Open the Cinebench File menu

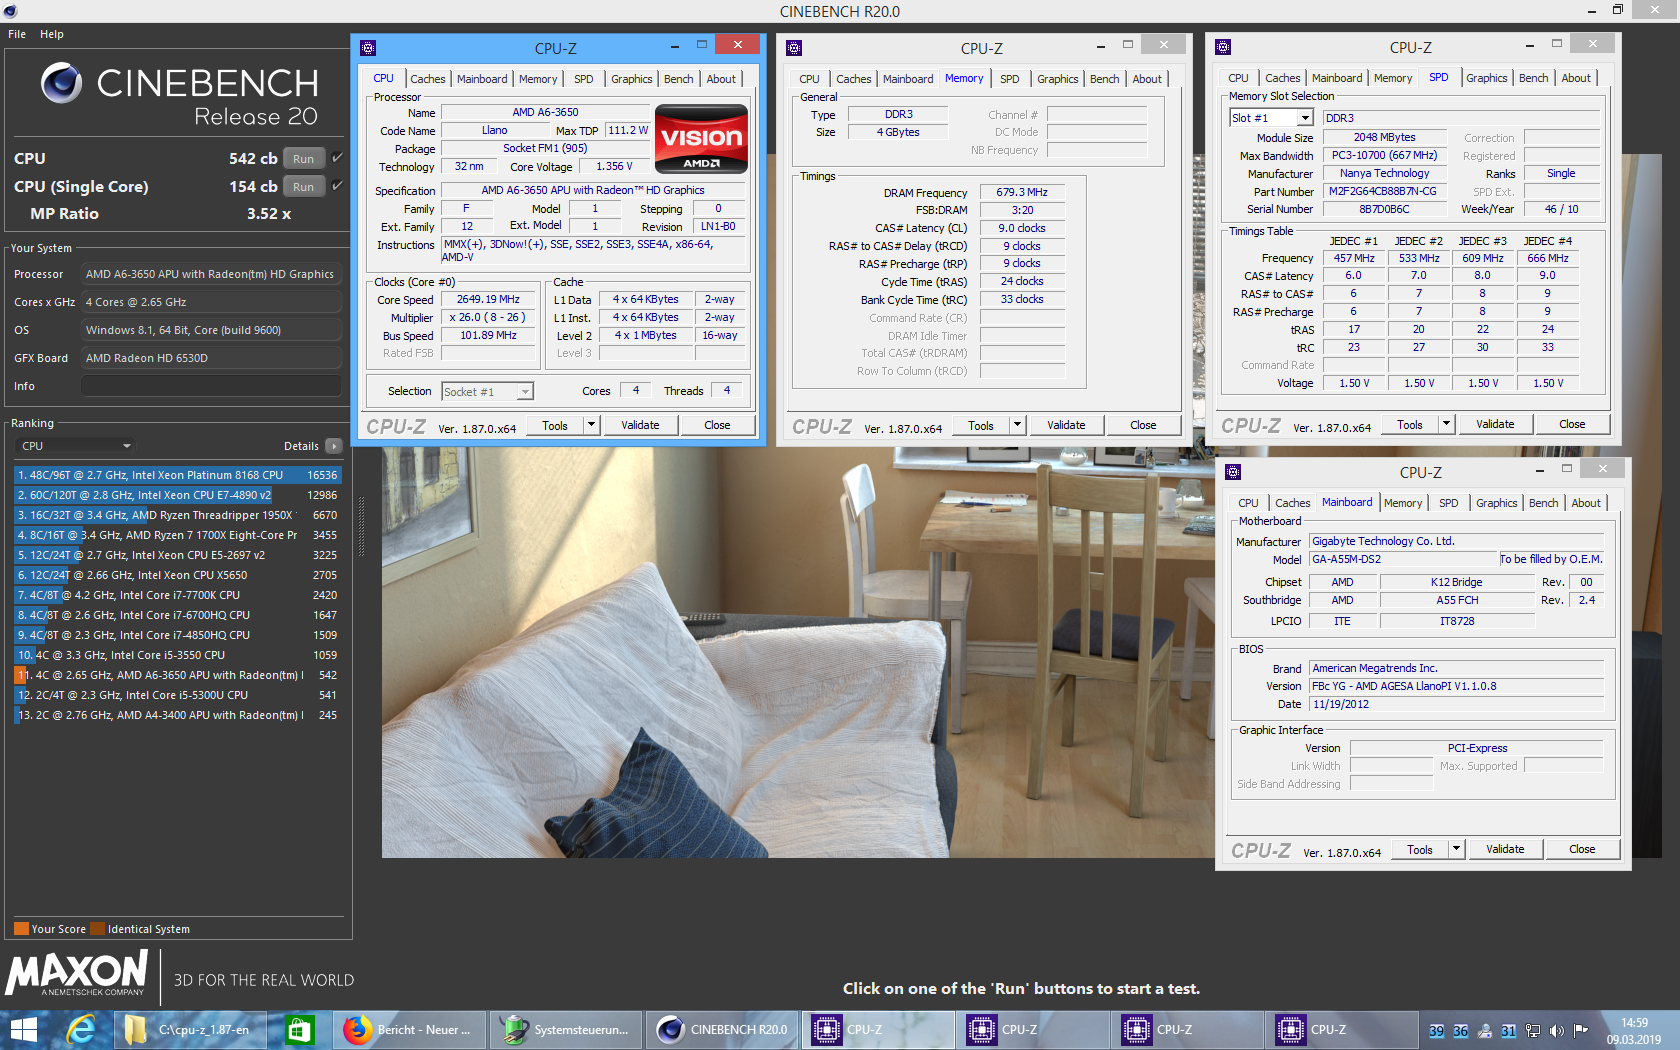(x=17, y=34)
